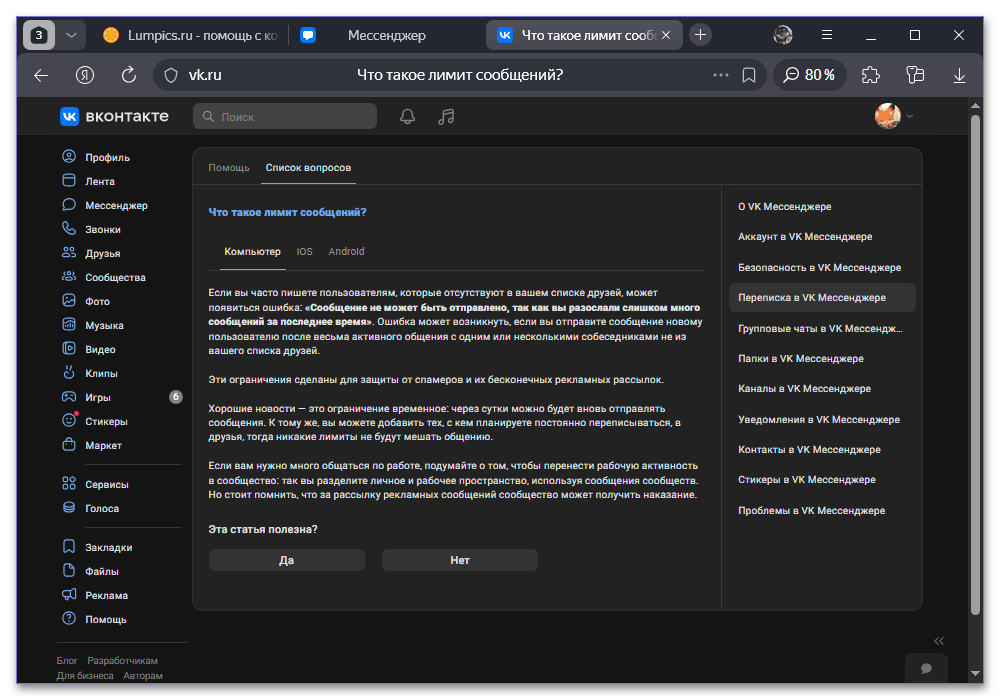Switch to Помощь tab
Screen dimensions: 1000x700
click(229, 168)
